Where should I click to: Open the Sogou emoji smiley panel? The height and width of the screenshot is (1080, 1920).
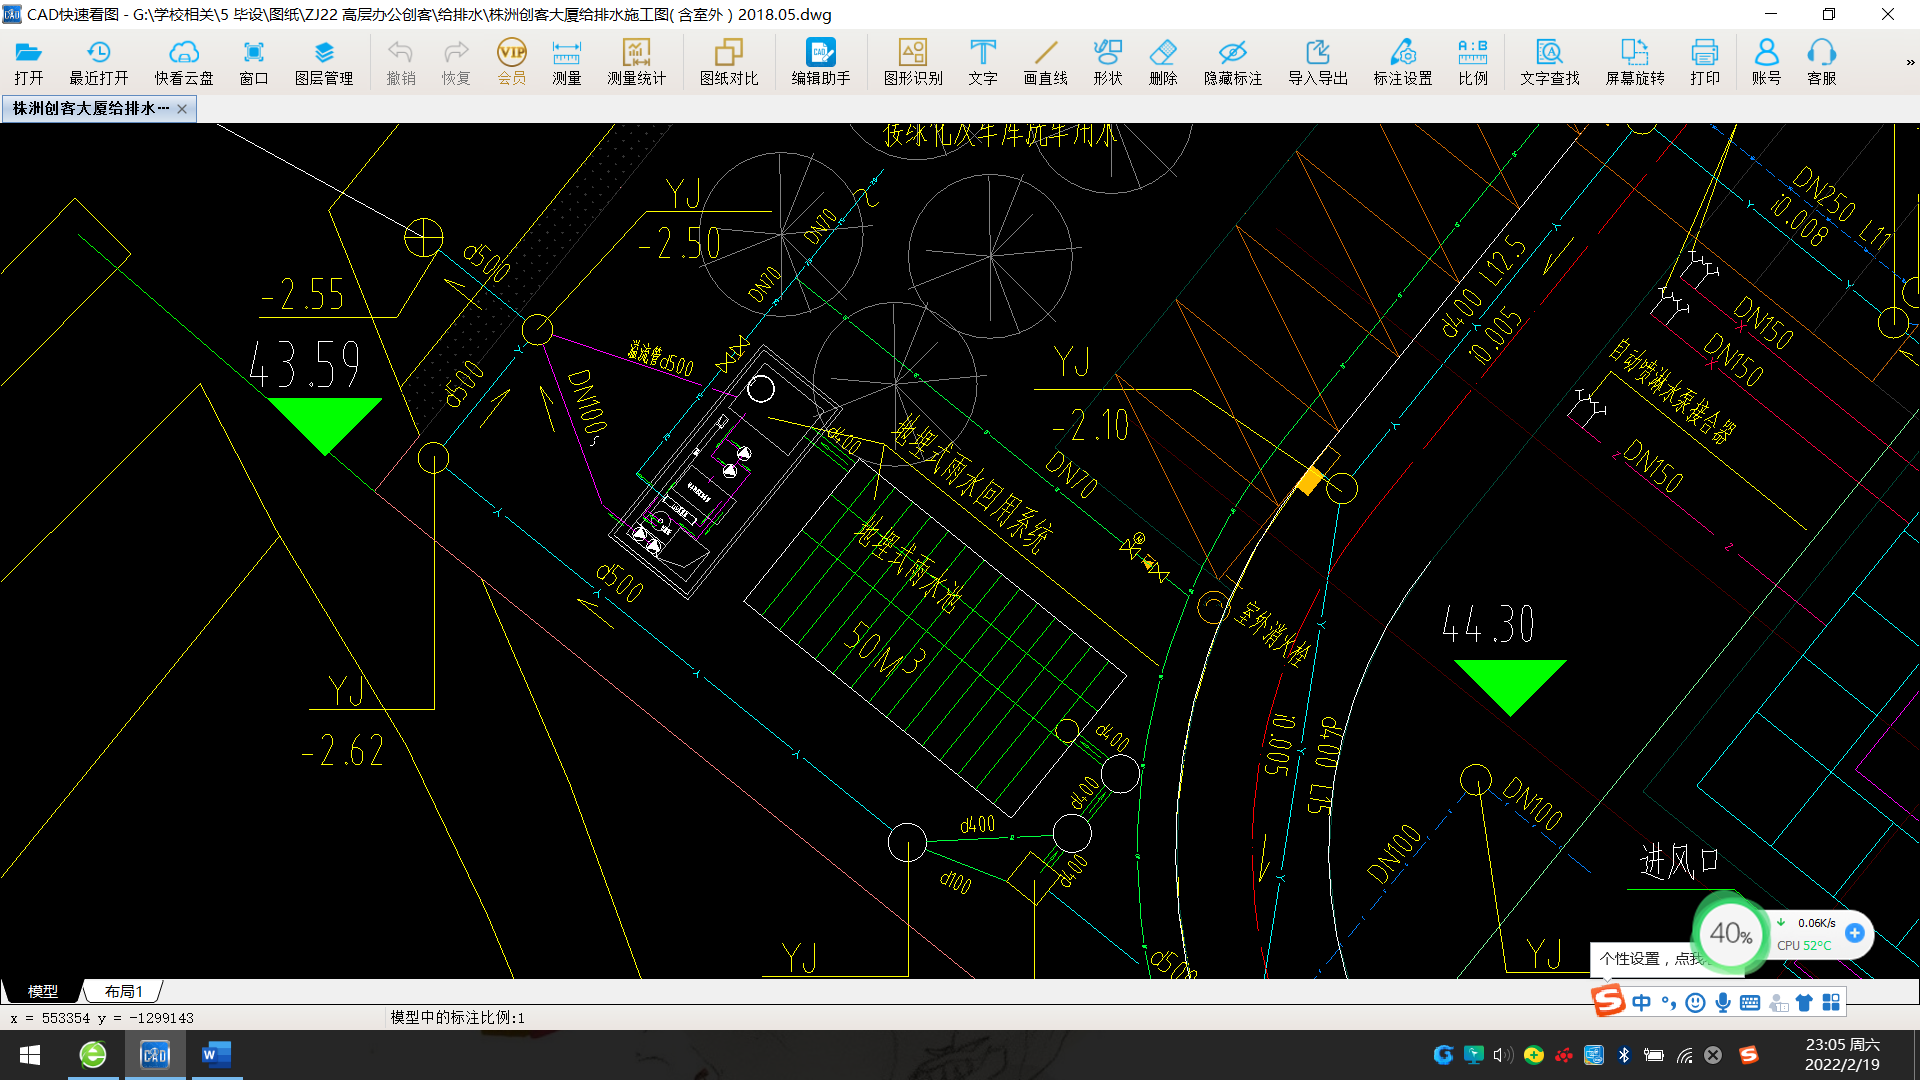click(1695, 1002)
